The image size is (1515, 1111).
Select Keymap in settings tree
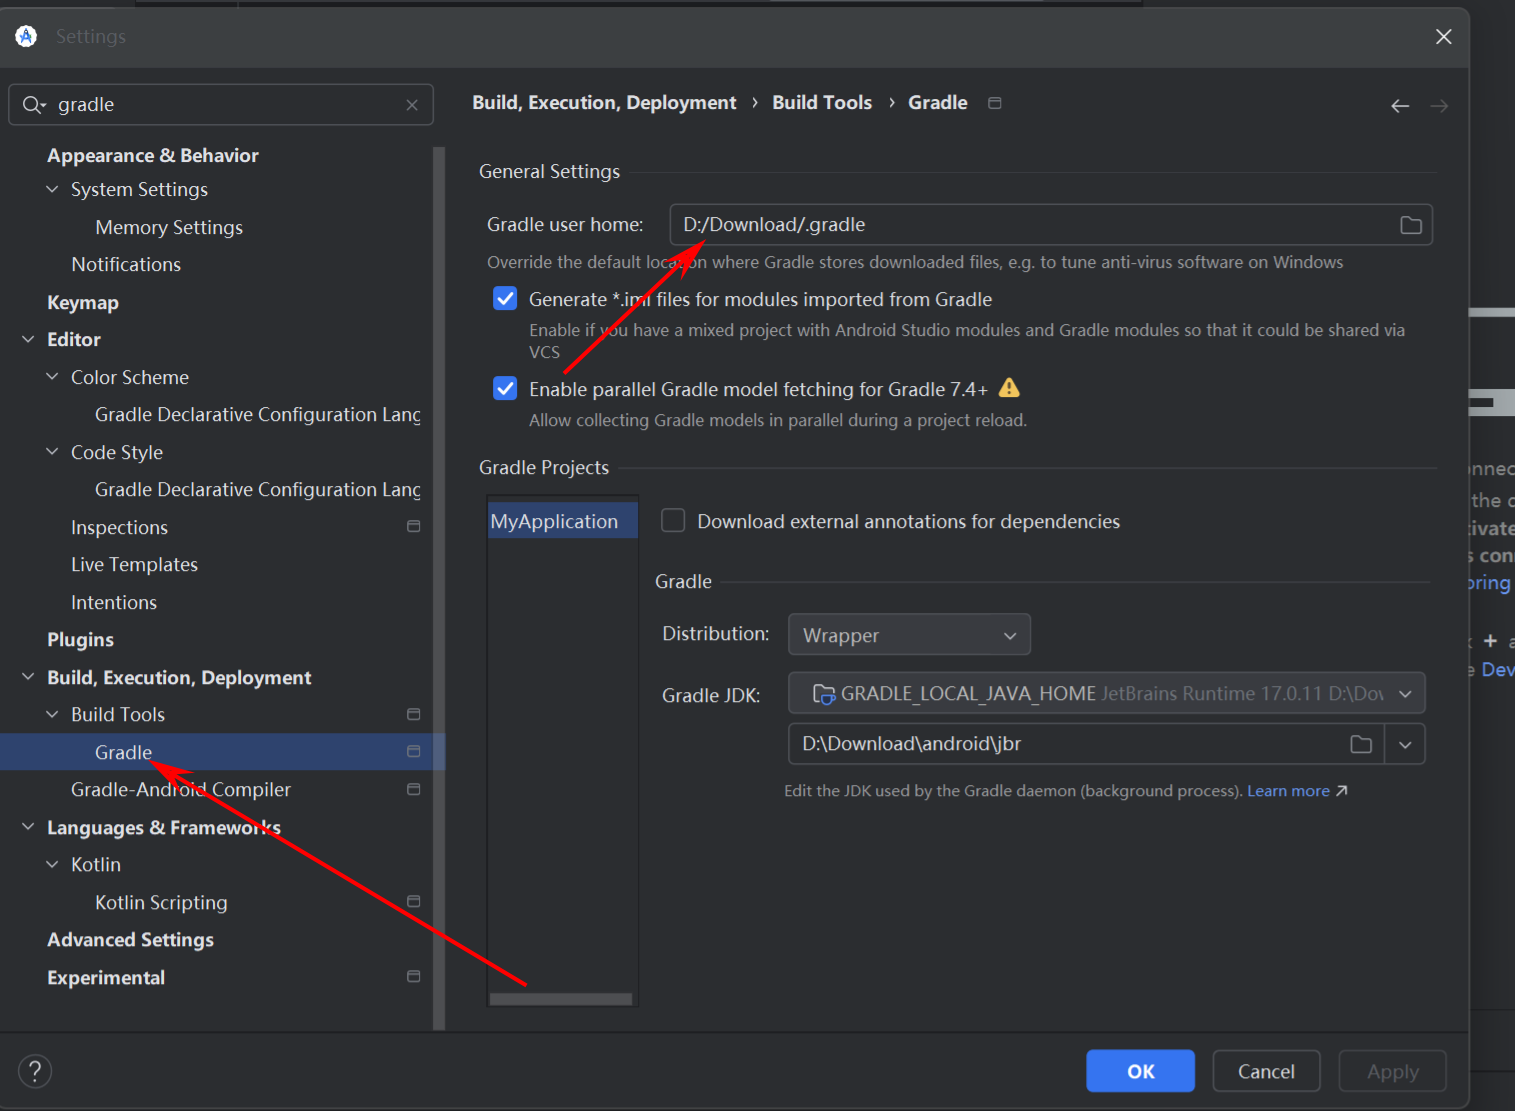pos(83,302)
